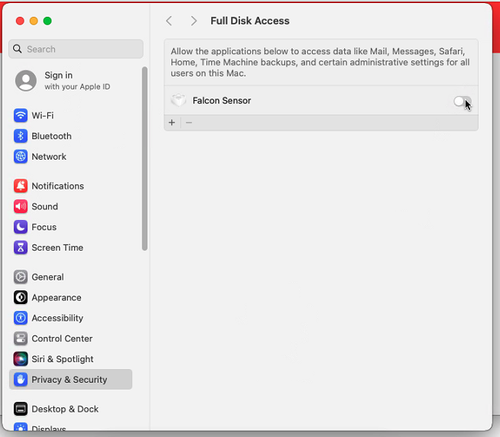Click the sidebar vertical scrollbar
Viewport: 500px width, 437px height.
coord(144,159)
